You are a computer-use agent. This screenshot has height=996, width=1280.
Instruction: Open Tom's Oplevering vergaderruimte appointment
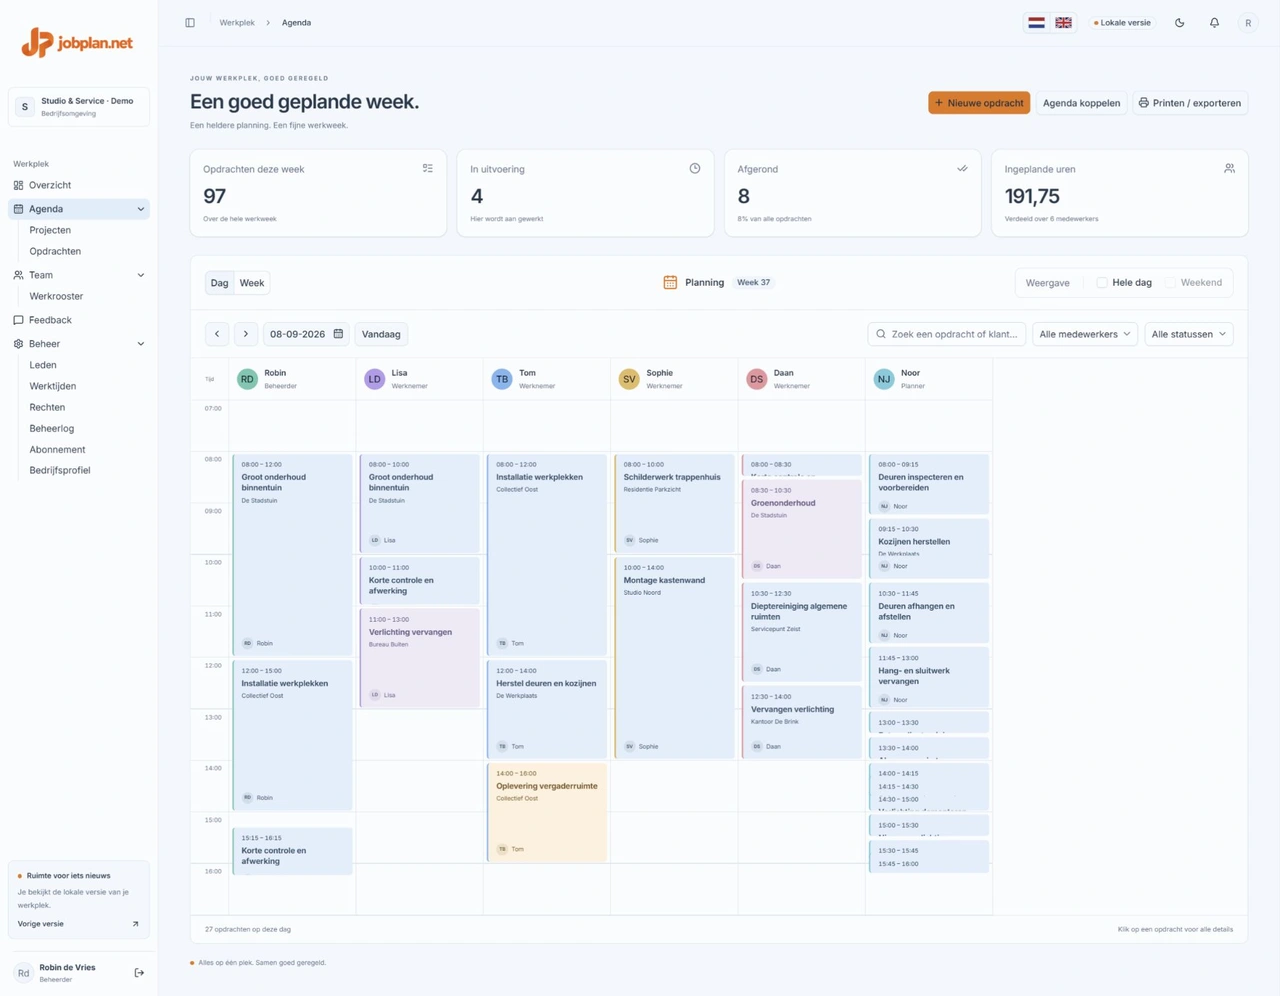coord(547,812)
